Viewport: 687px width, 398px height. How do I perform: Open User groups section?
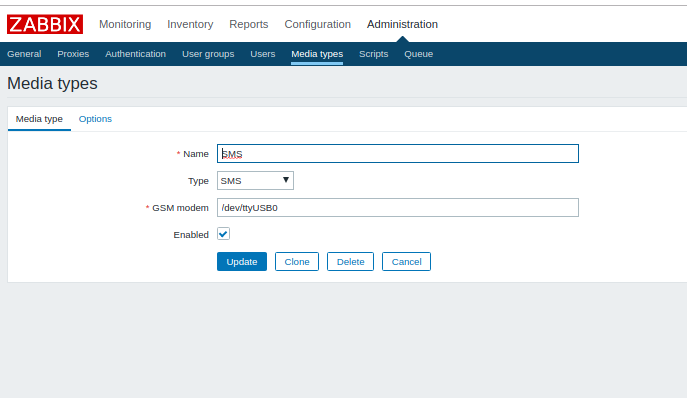point(208,54)
